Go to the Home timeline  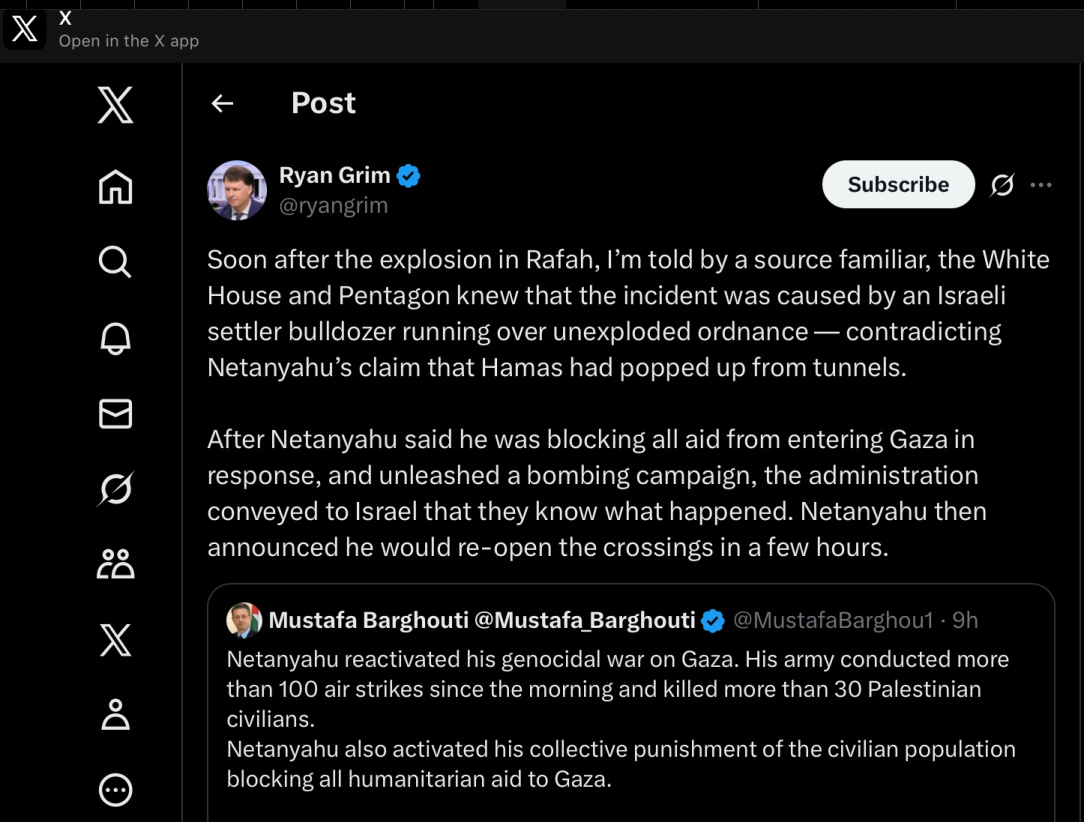115,187
